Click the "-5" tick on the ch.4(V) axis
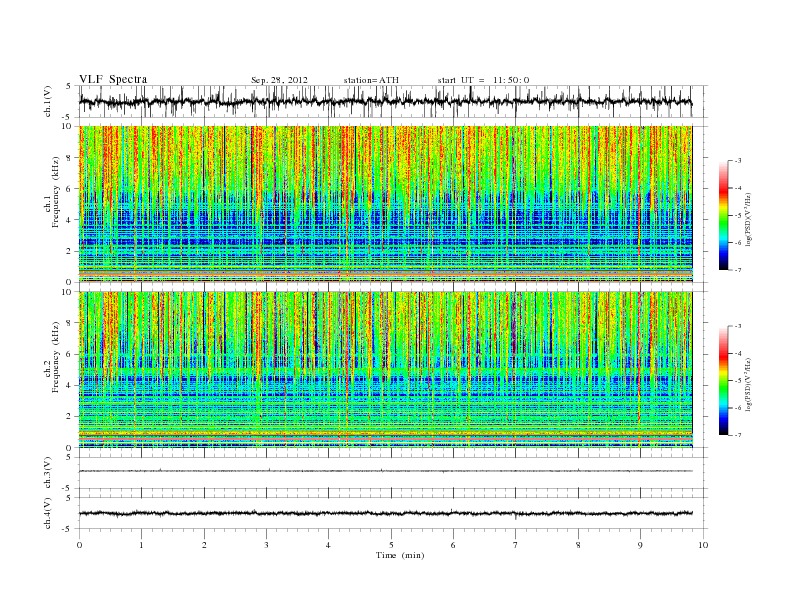The height and width of the screenshot is (612, 792). (x=68, y=529)
